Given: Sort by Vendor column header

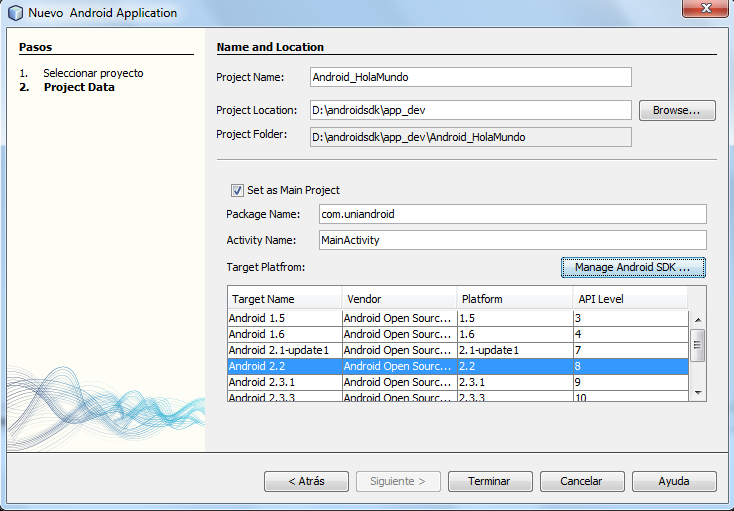Looking at the screenshot, I should [x=399, y=299].
